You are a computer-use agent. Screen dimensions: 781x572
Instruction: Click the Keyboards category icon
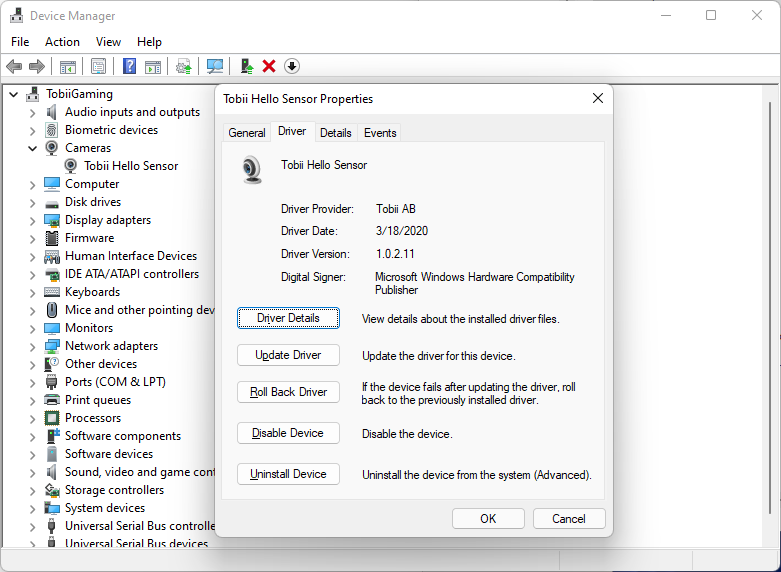(x=52, y=292)
